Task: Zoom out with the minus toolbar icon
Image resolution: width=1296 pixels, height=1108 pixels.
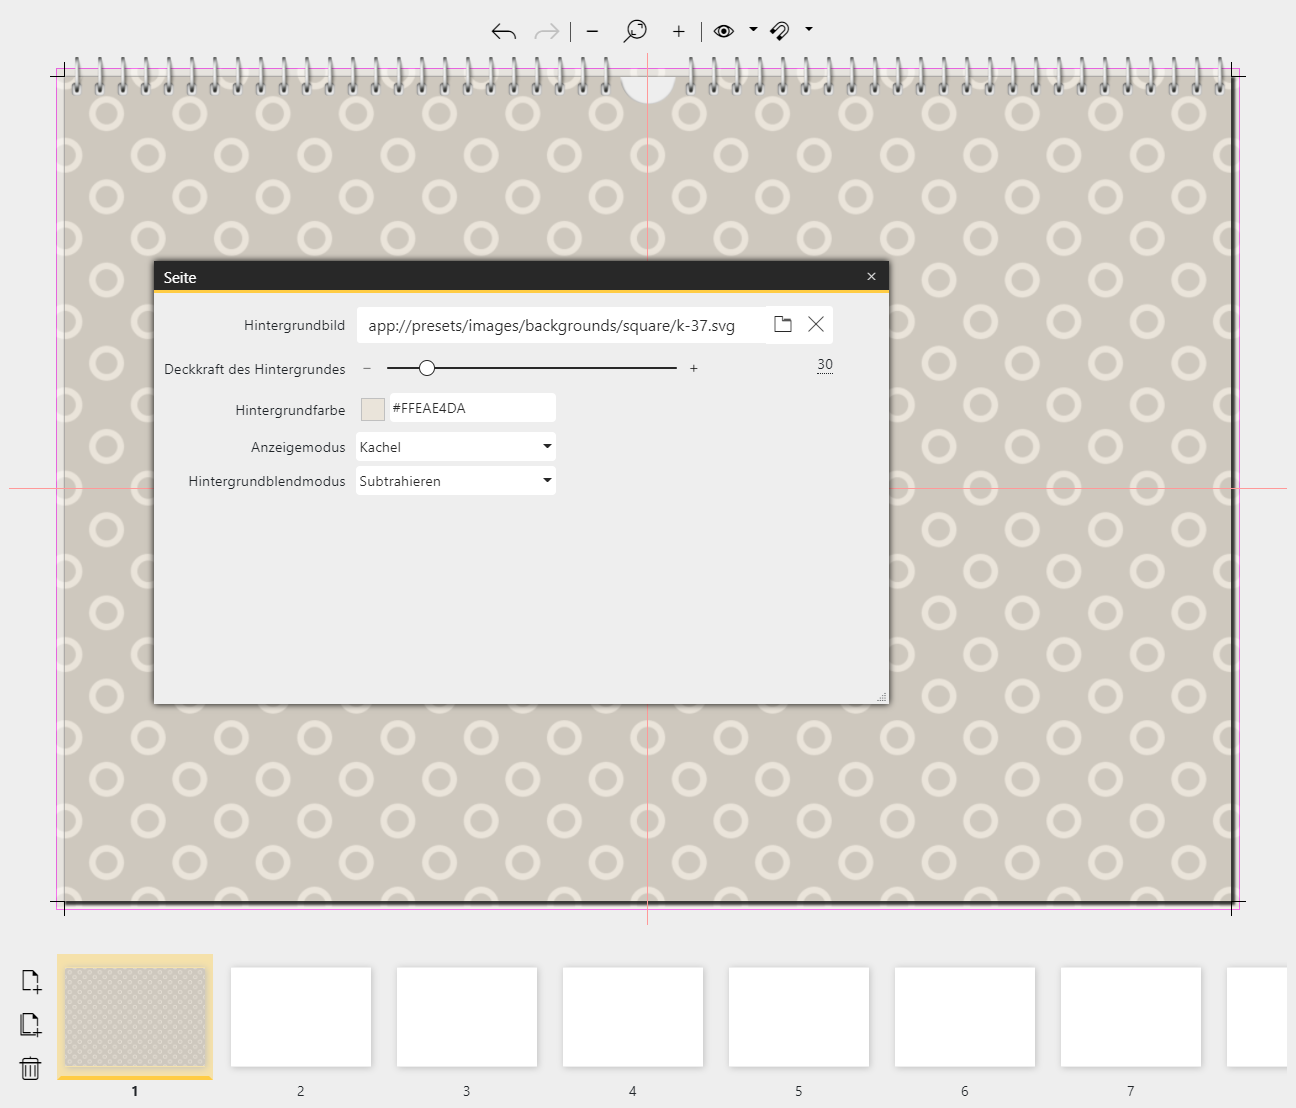Action: tap(592, 32)
